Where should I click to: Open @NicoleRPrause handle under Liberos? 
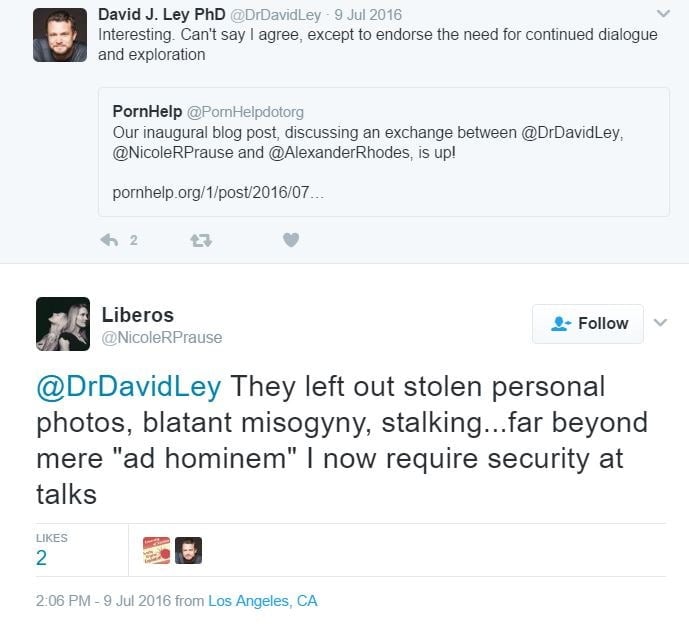(161, 338)
